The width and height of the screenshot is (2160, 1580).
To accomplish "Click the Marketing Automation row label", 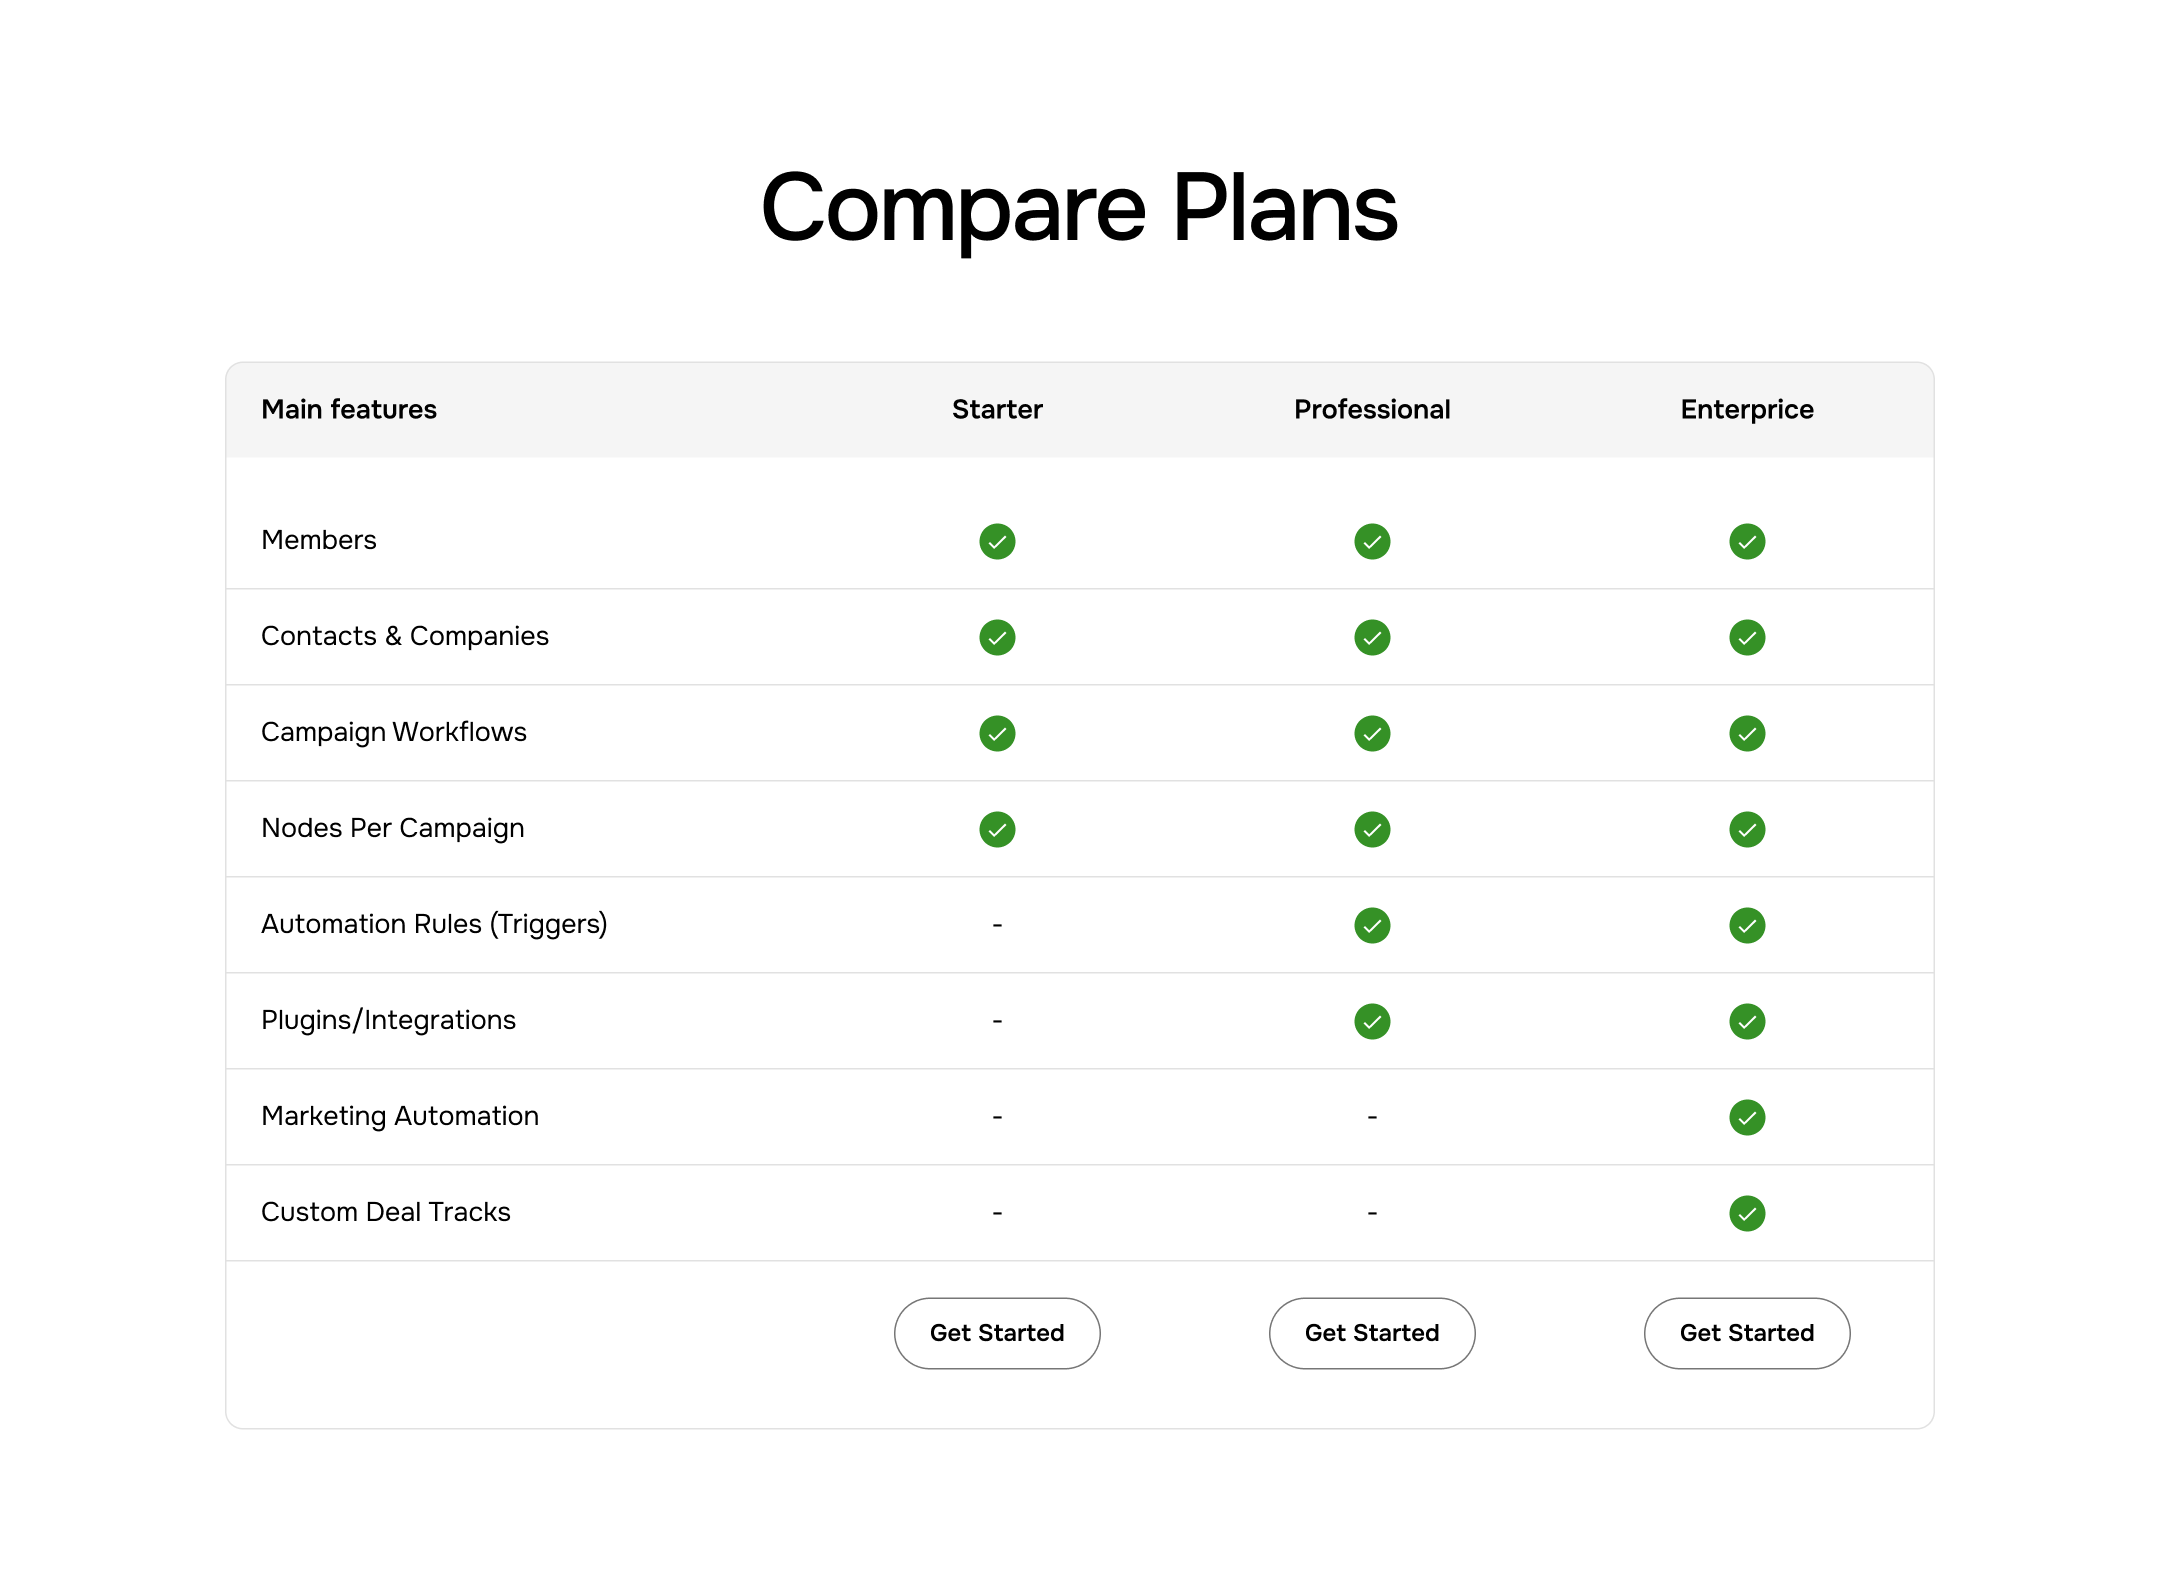I will click(399, 1116).
